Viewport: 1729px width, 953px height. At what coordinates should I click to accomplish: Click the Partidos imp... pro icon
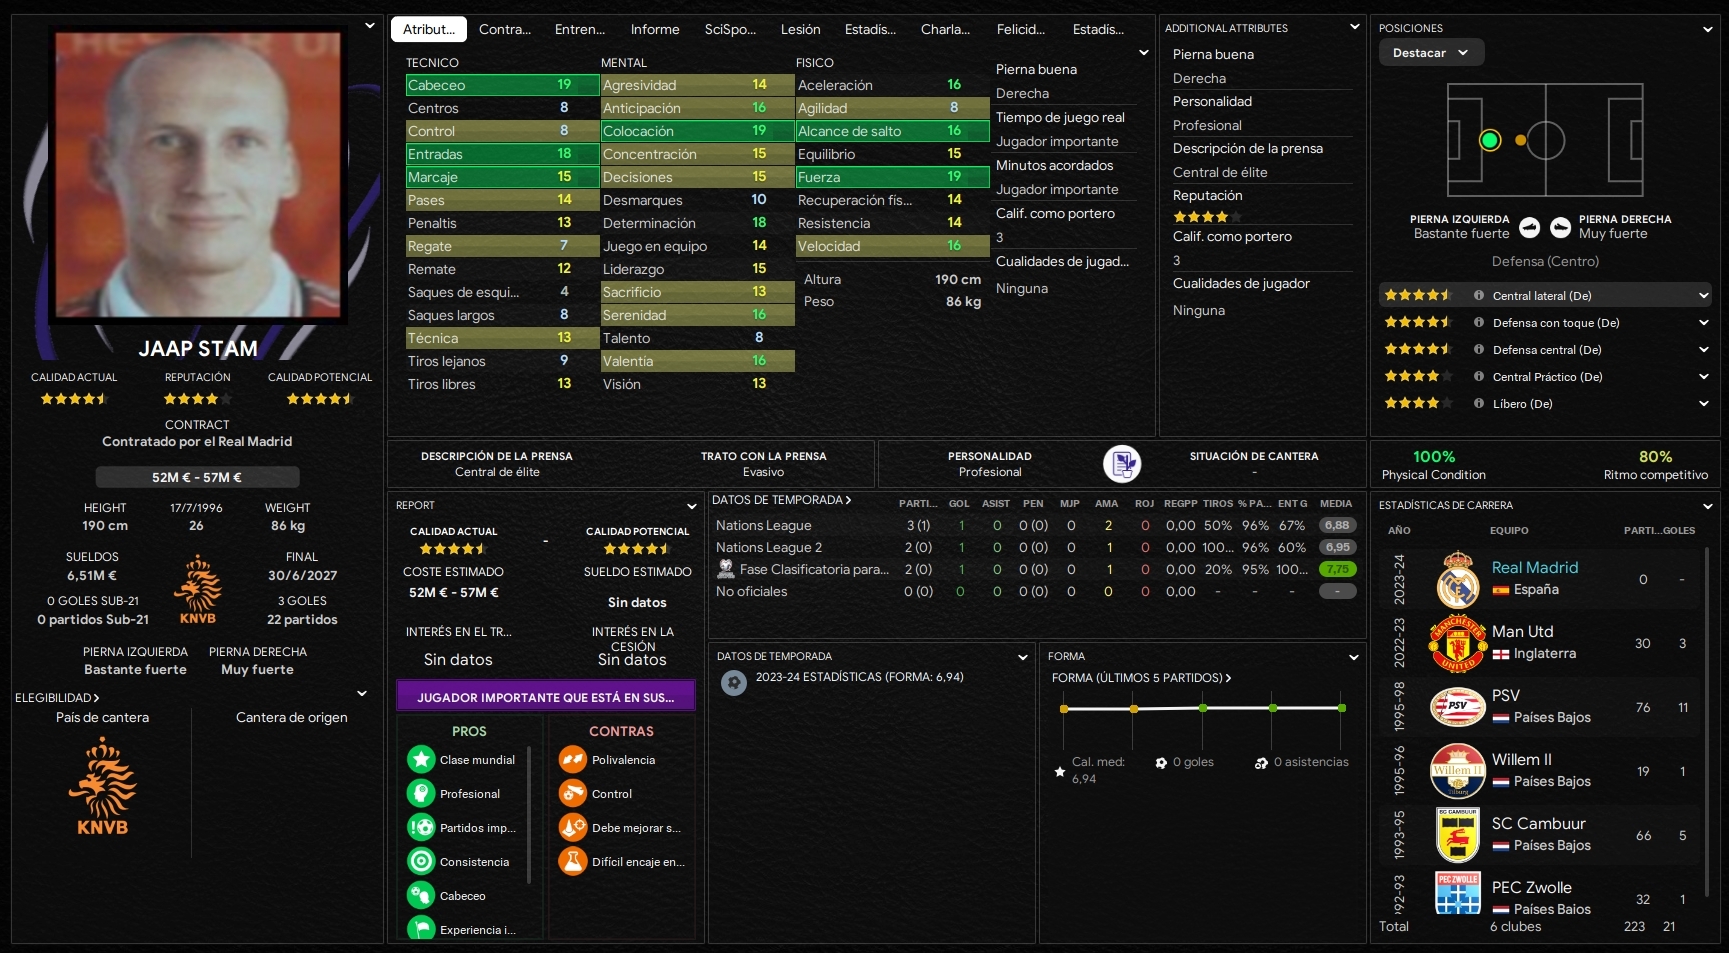coord(421,828)
